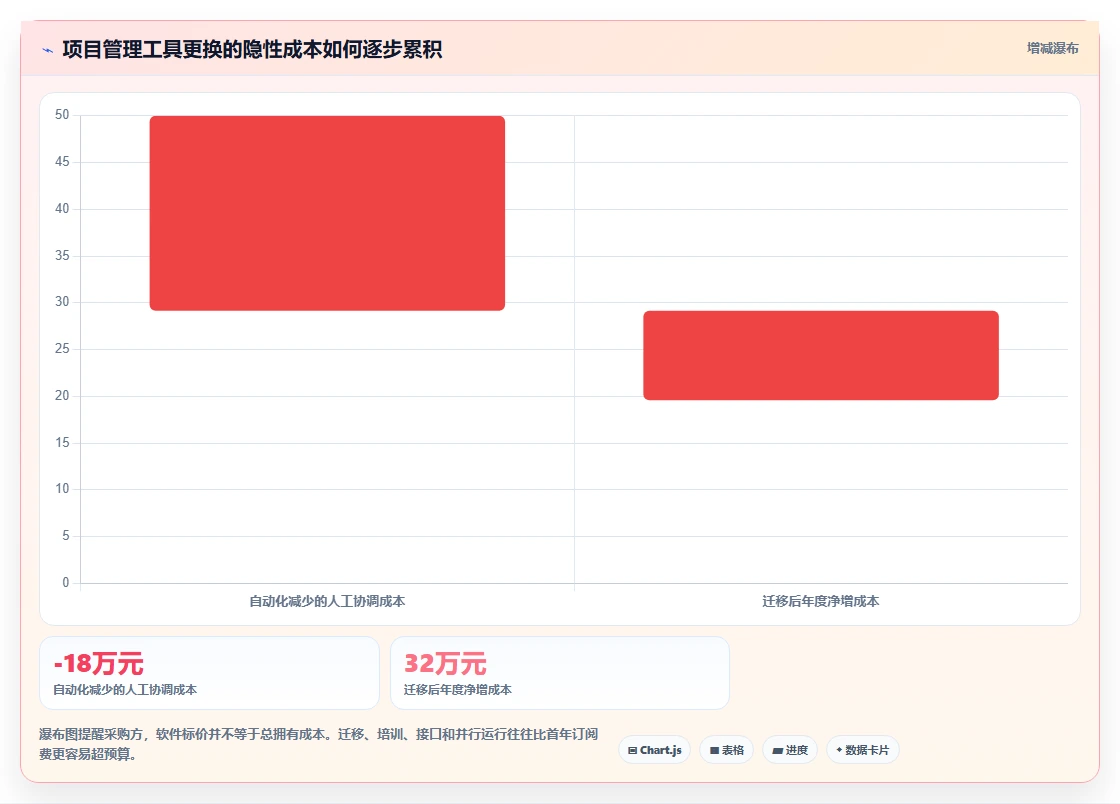Viewport: 1120px width, 804px height.
Task: Click the 进度 tag chip
Action: pos(790,750)
